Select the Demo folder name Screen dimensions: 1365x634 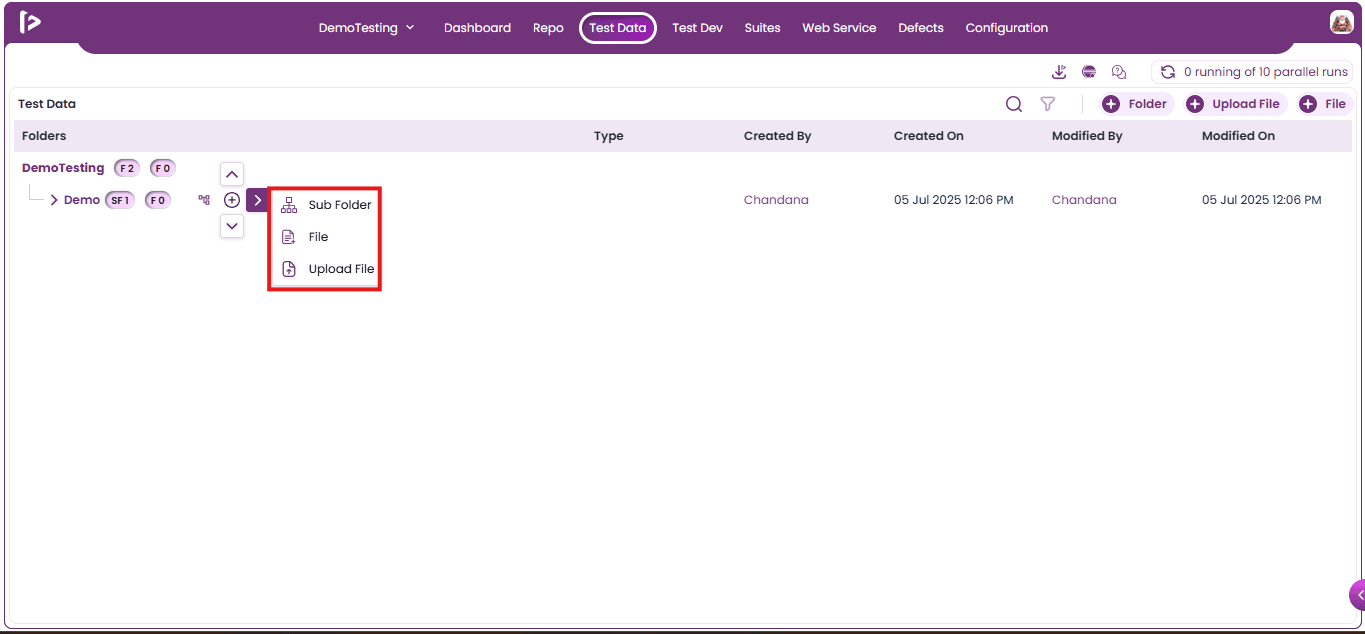click(82, 200)
